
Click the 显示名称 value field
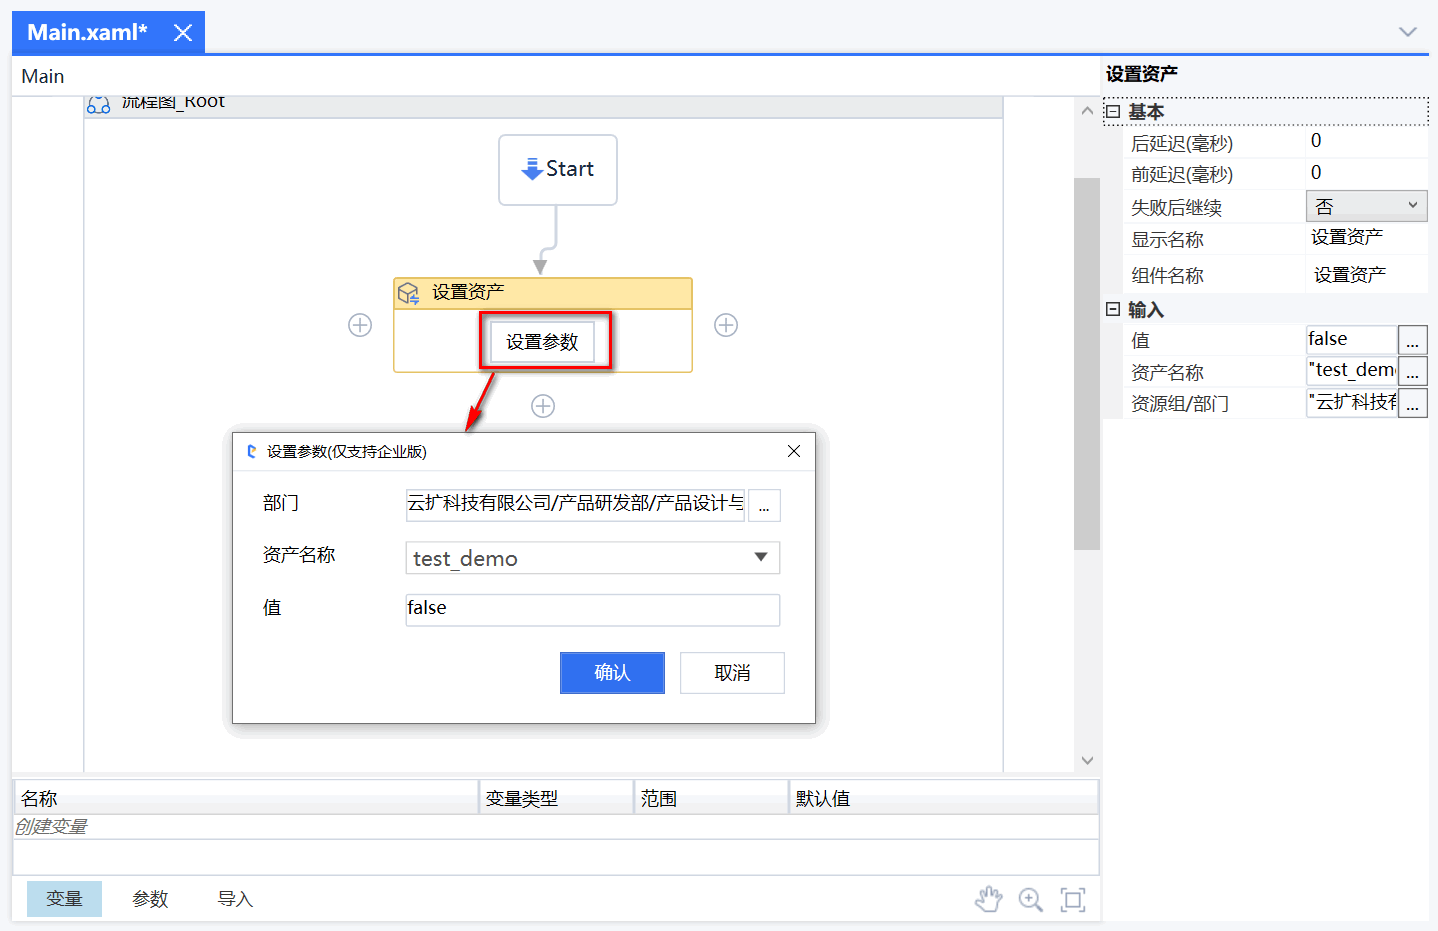1367,238
